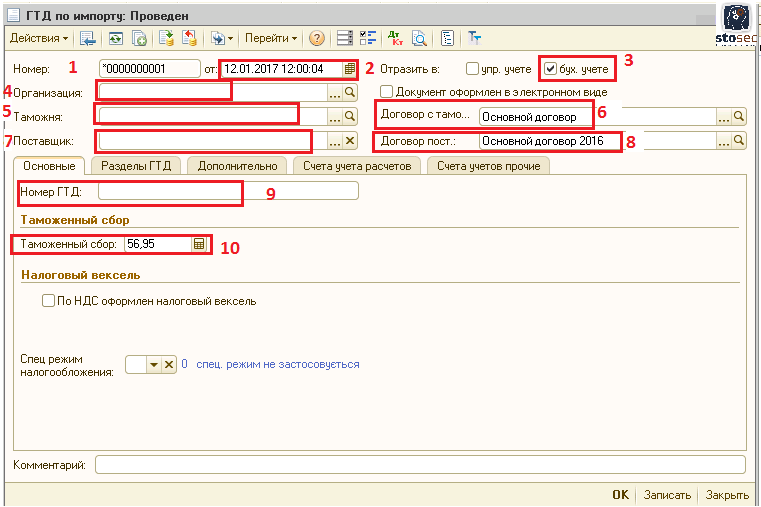Toggle the бух. учете checkbox
Screen dimensions: 761x507
pos(550,69)
